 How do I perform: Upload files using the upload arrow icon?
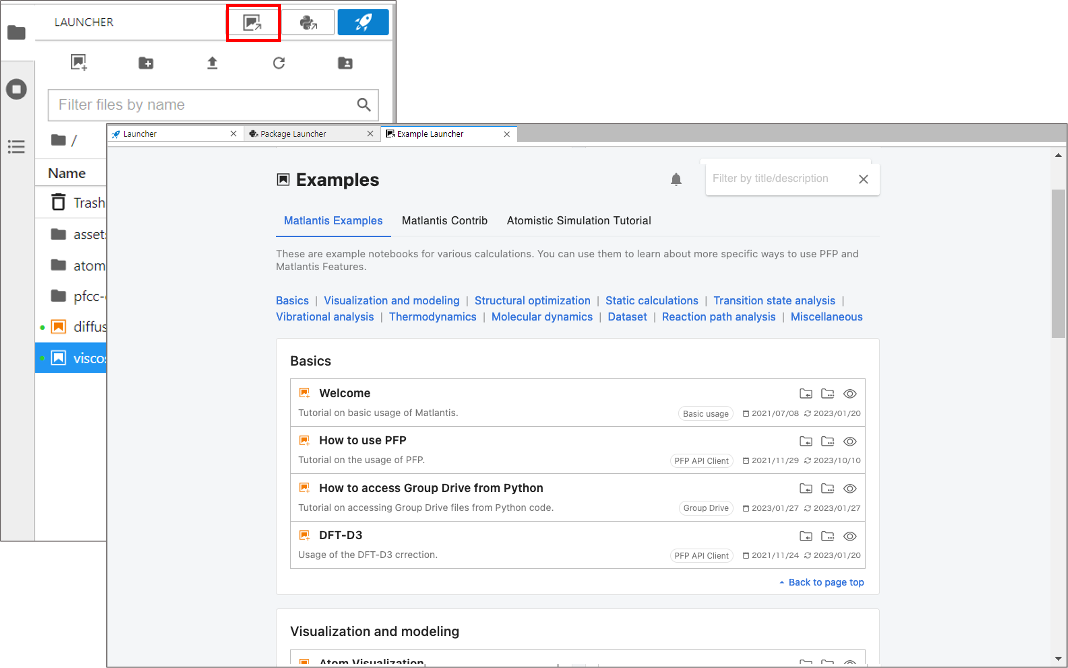coord(212,63)
